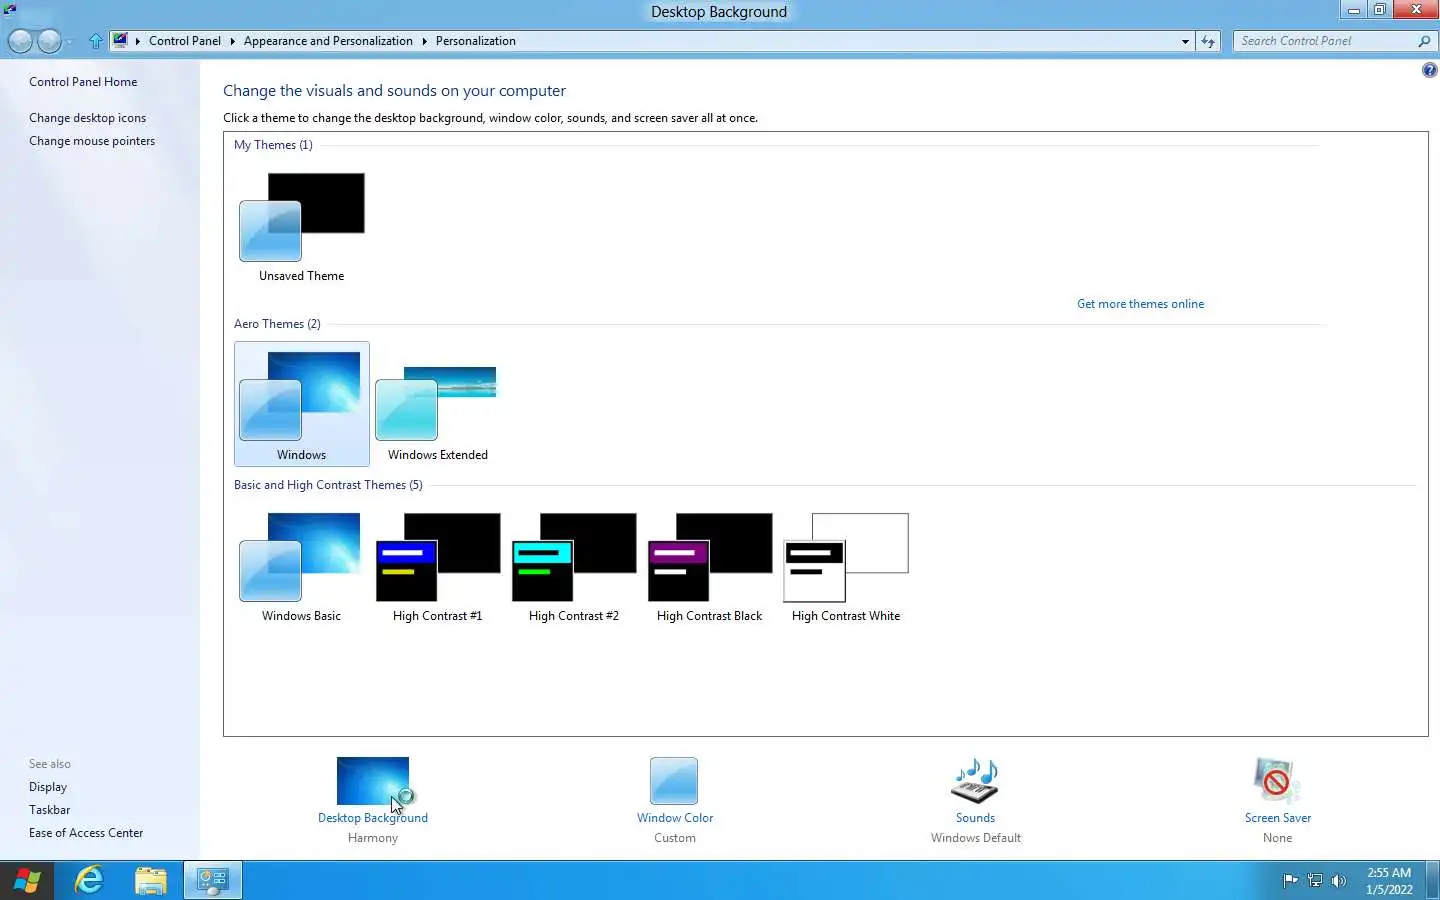Open Action Center flag tray icon
The height and width of the screenshot is (900, 1440).
1290,881
